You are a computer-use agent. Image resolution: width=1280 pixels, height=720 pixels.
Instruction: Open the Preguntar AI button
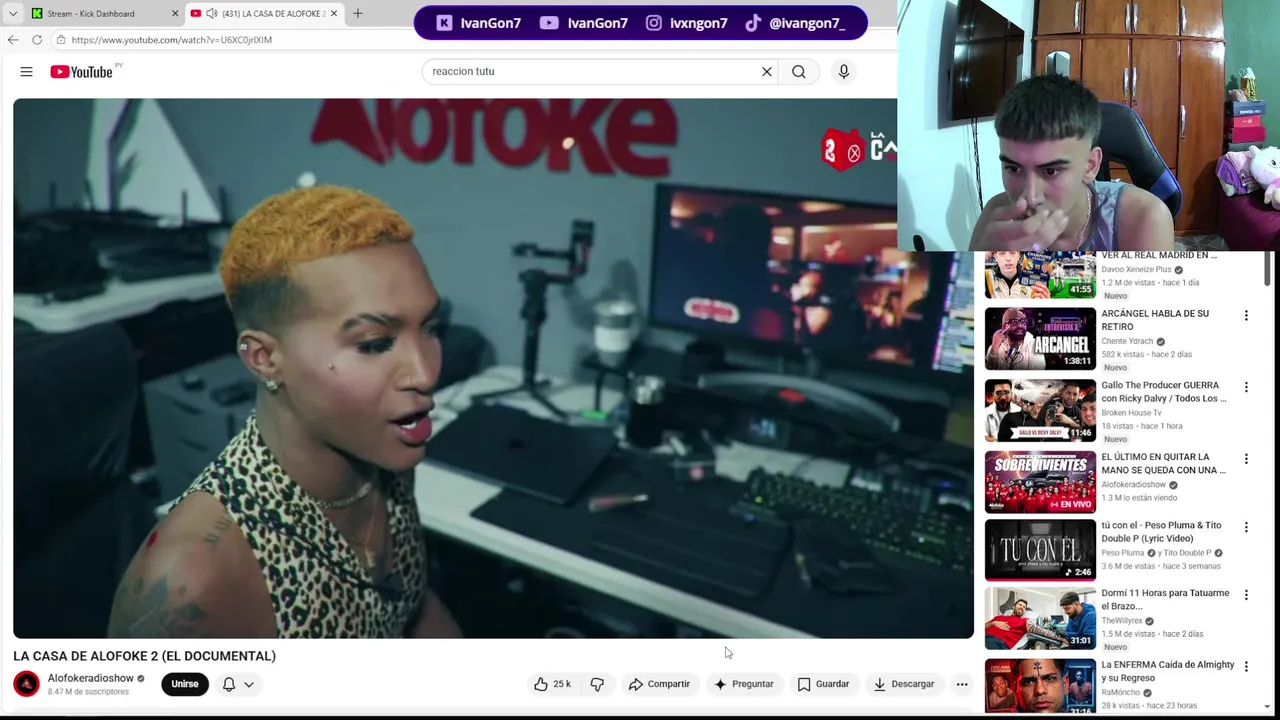pos(743,684)
